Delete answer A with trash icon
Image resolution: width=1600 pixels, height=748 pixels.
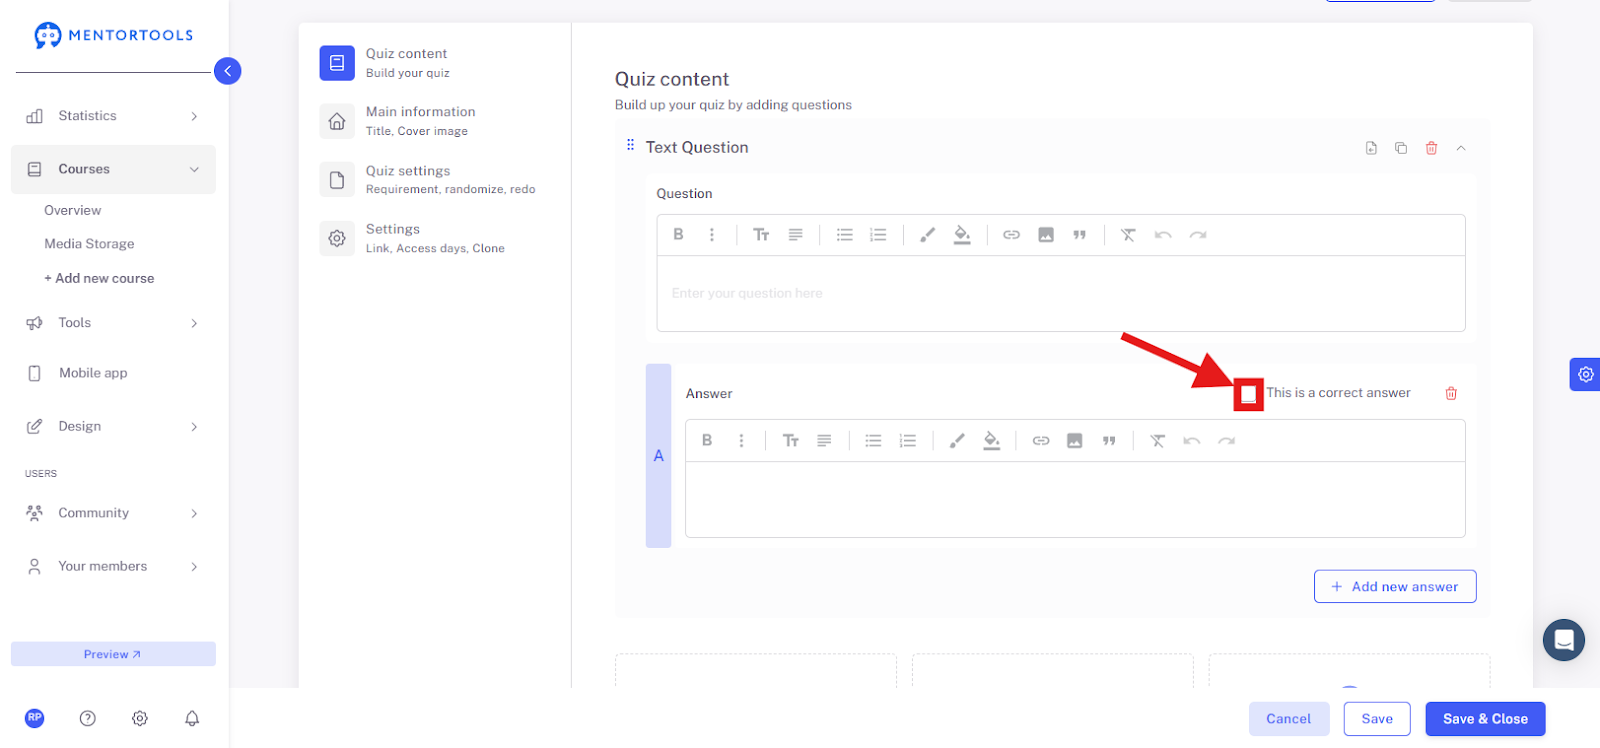(1451, 394)
